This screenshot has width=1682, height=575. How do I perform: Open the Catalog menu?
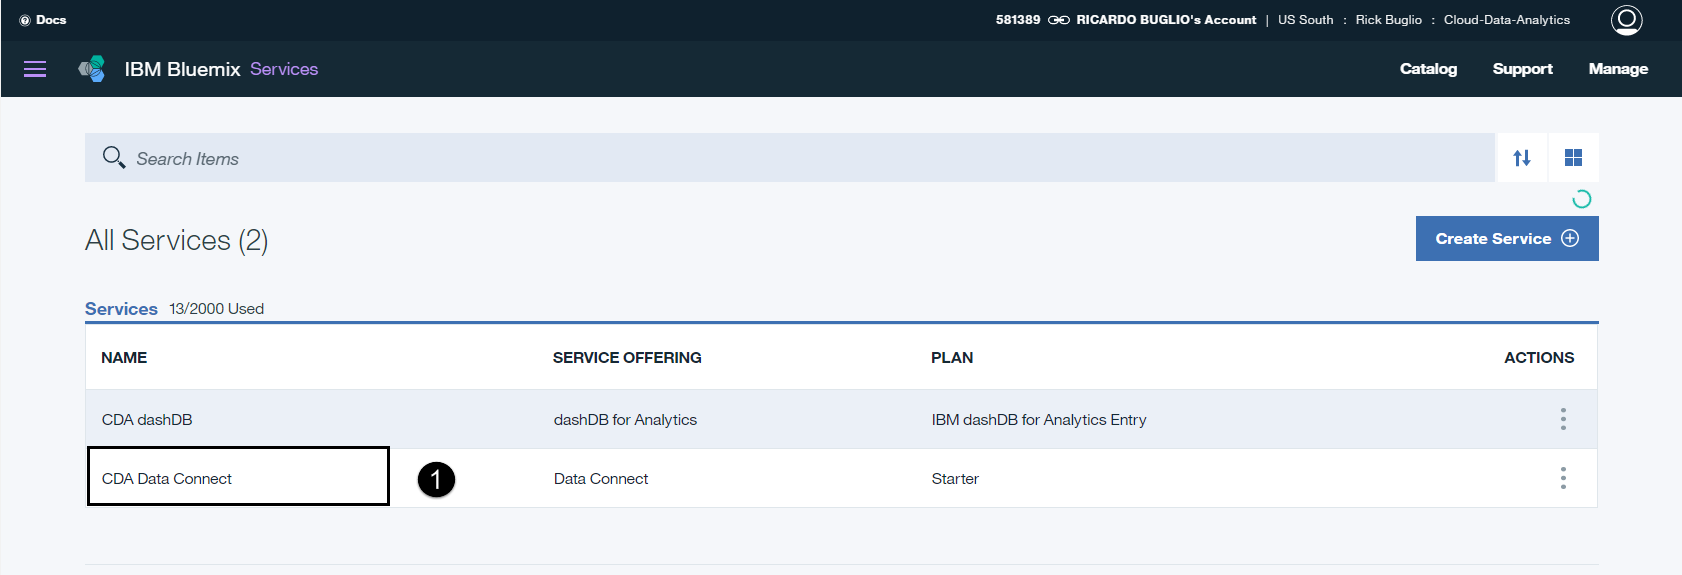[1428, 69]
